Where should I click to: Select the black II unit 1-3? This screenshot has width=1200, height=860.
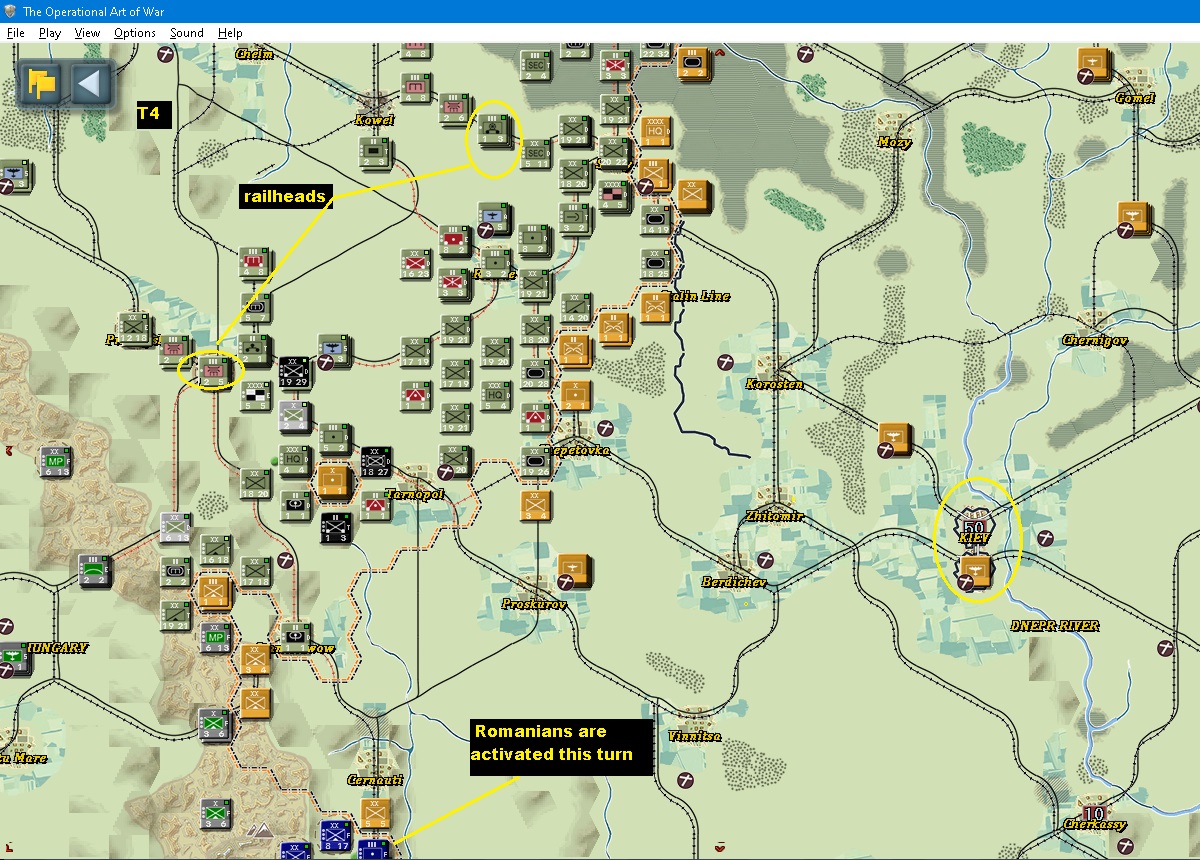point(335,527)
